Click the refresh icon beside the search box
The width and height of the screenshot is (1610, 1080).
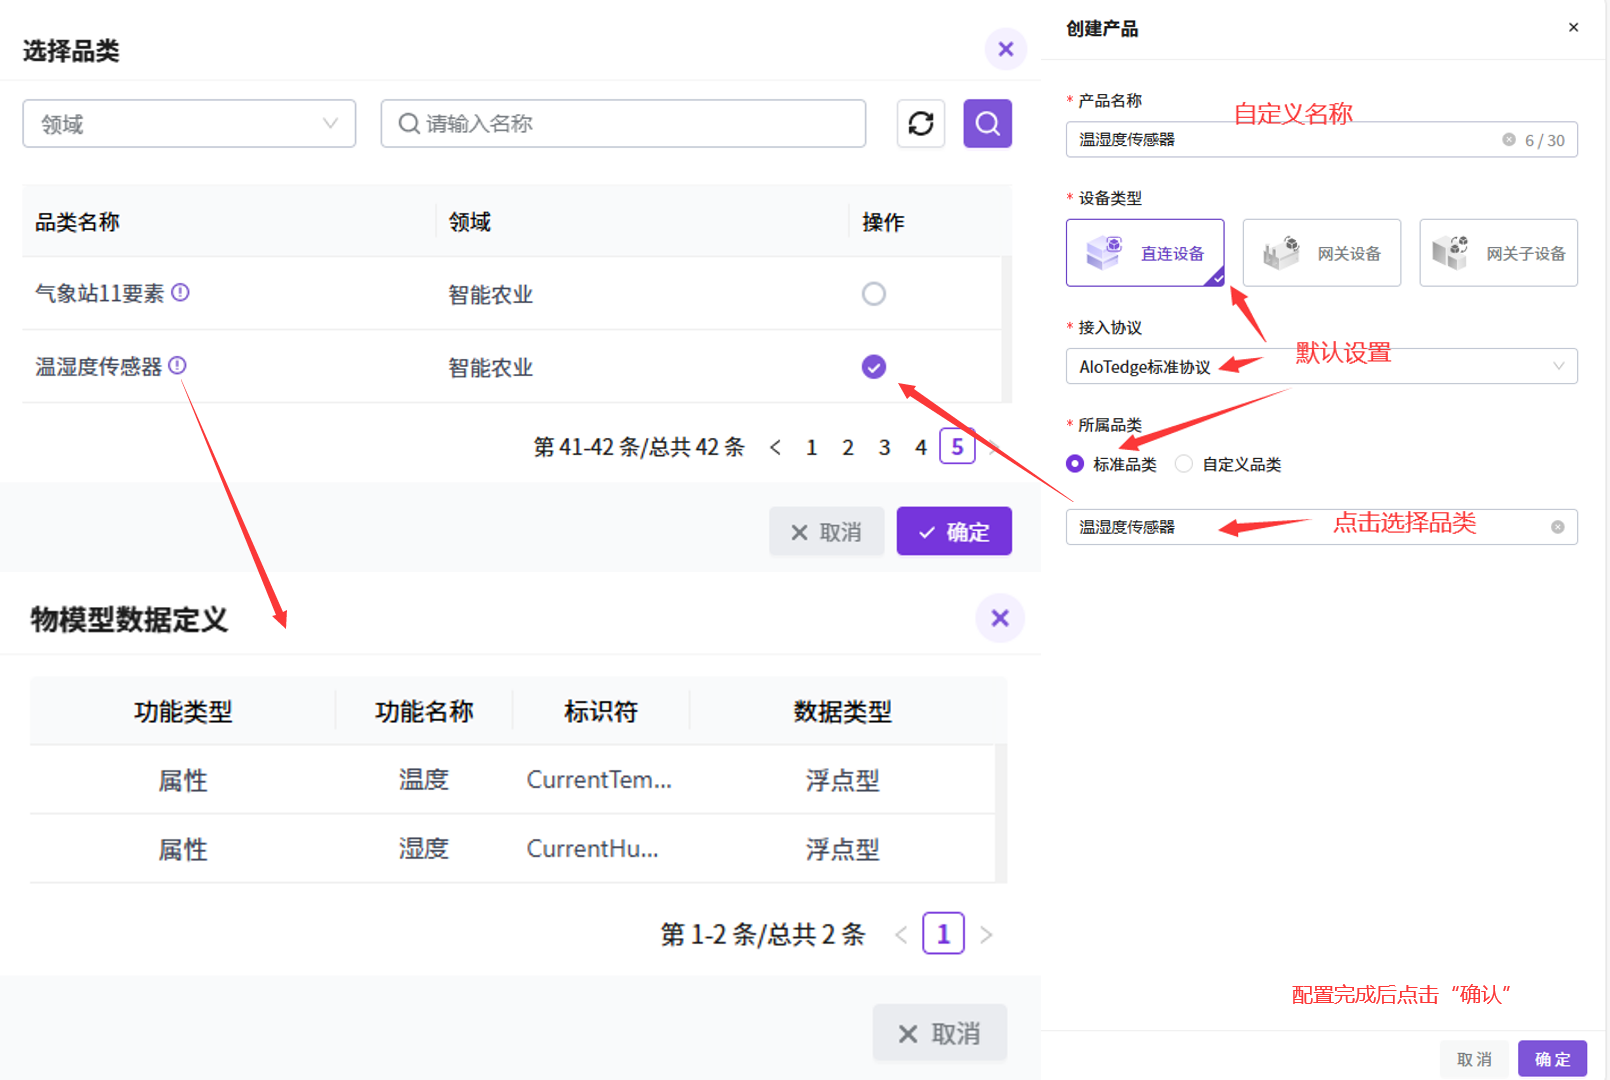[920, 124]
